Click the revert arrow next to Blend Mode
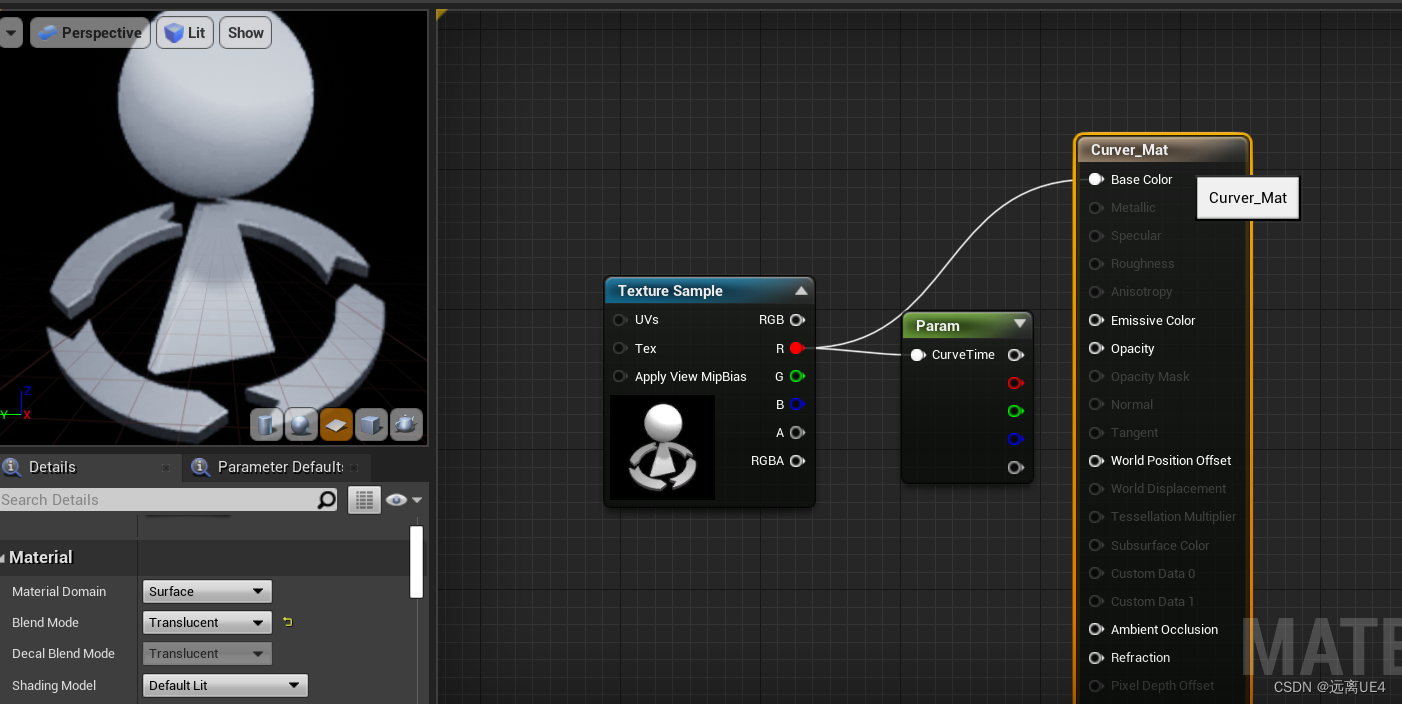 [287, 622]
